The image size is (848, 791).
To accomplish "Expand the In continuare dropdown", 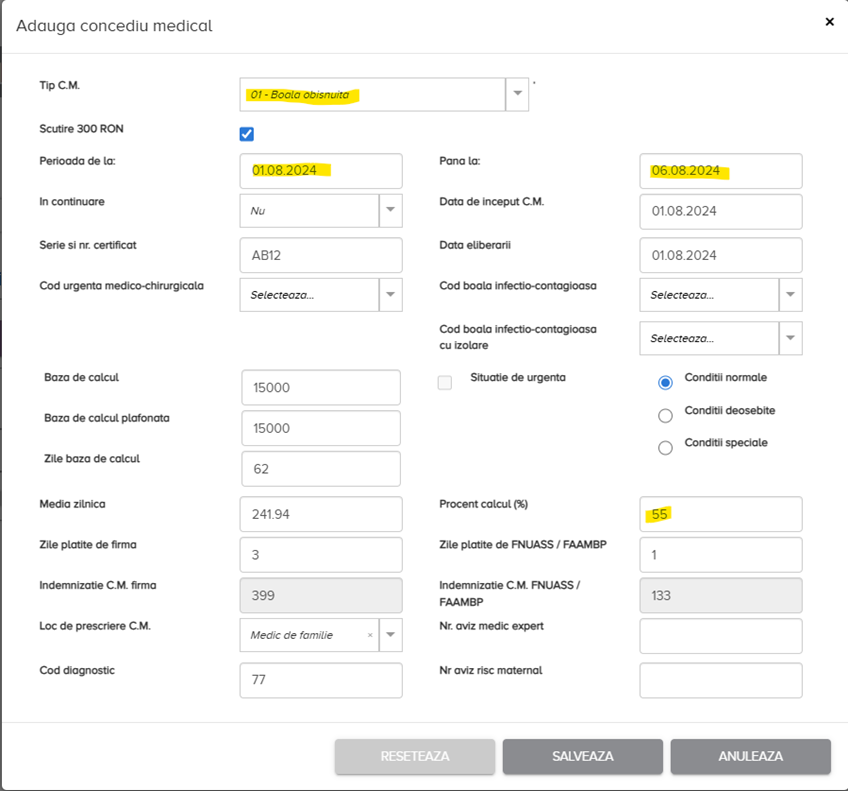I will 390,211.
